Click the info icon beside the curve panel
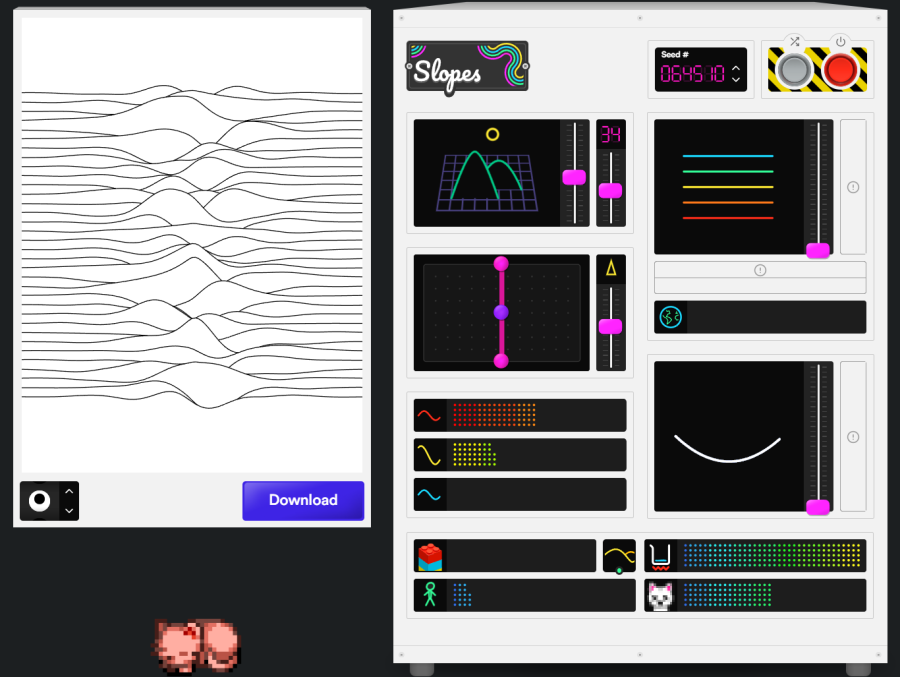900x677 pixels. [x=853, y=437]
